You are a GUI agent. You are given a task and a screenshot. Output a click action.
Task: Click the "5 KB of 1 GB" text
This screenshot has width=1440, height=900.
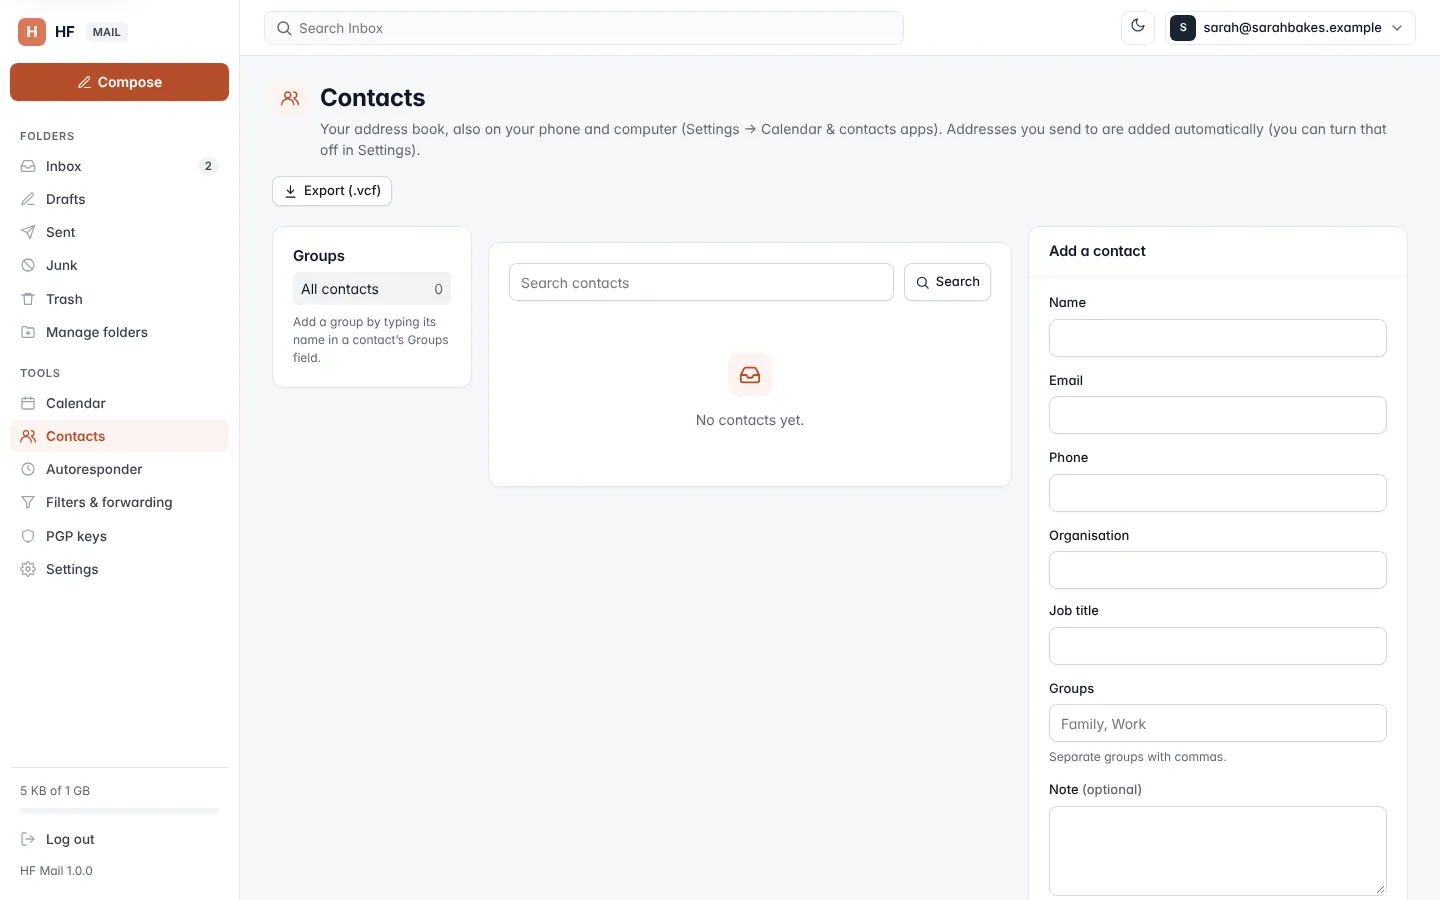[x=55, y=790]
